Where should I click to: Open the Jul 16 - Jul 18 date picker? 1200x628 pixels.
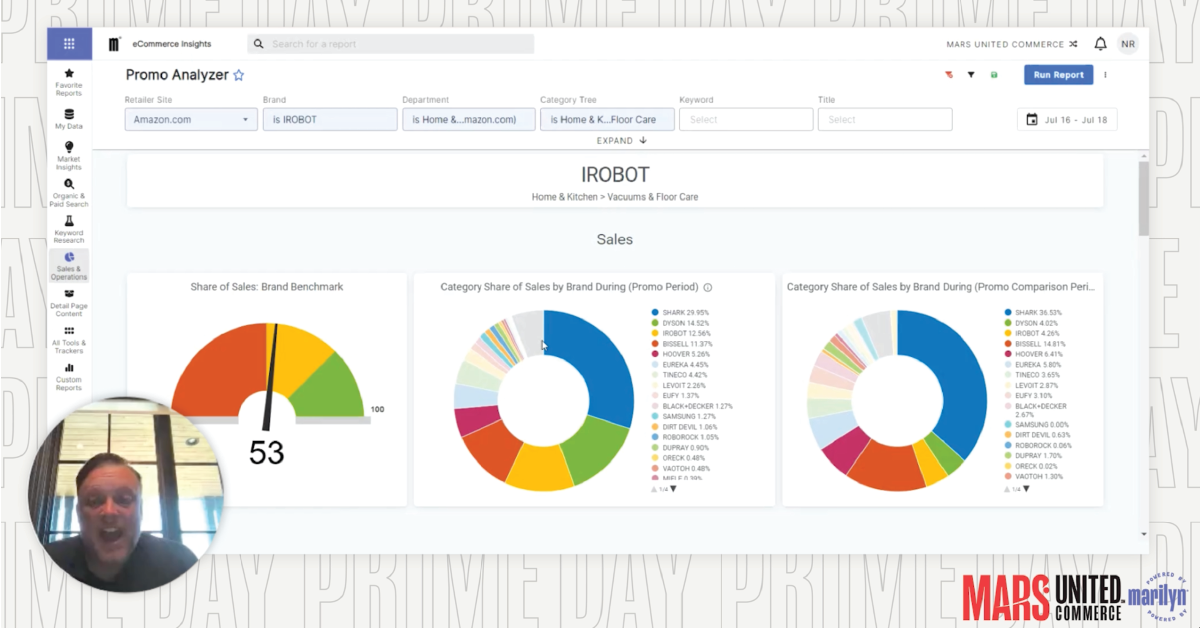[x=1067, y=120]
